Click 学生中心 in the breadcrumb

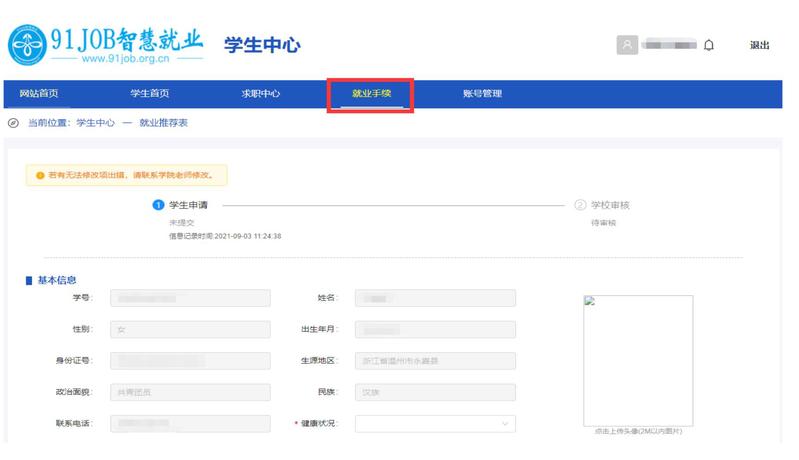95,123
